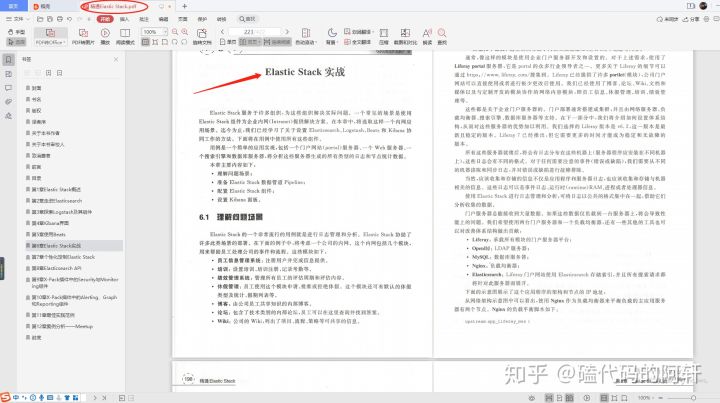Switch to the 稻壳 tab

pyautogui.click(x=42, y=6)
